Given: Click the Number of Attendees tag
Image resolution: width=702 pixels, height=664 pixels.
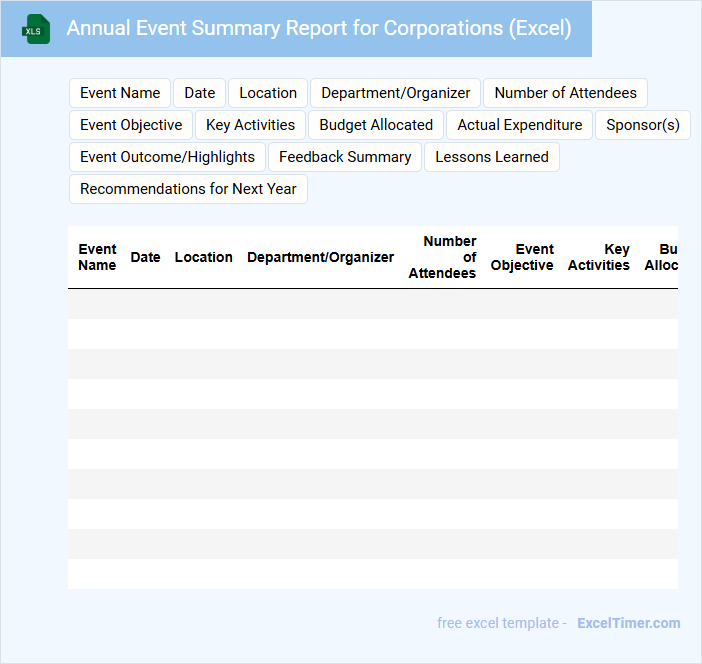Looking at the screenshot, I should 565,93.
